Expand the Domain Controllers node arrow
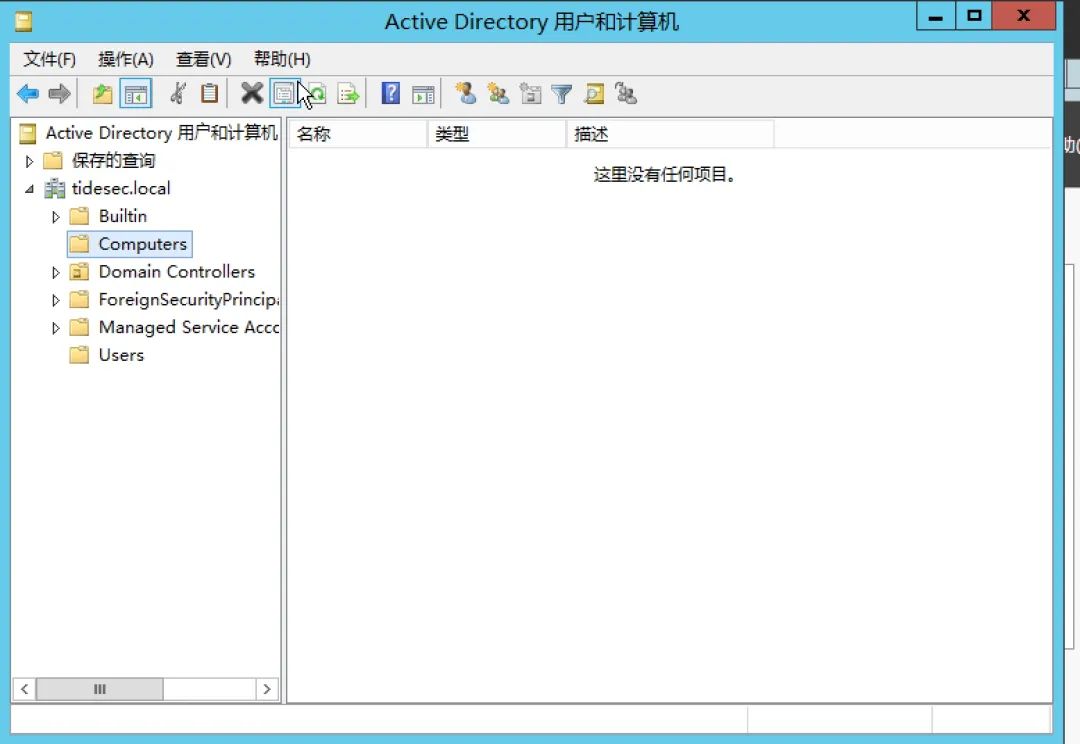The image size is (1080, 744). [56, 272]
